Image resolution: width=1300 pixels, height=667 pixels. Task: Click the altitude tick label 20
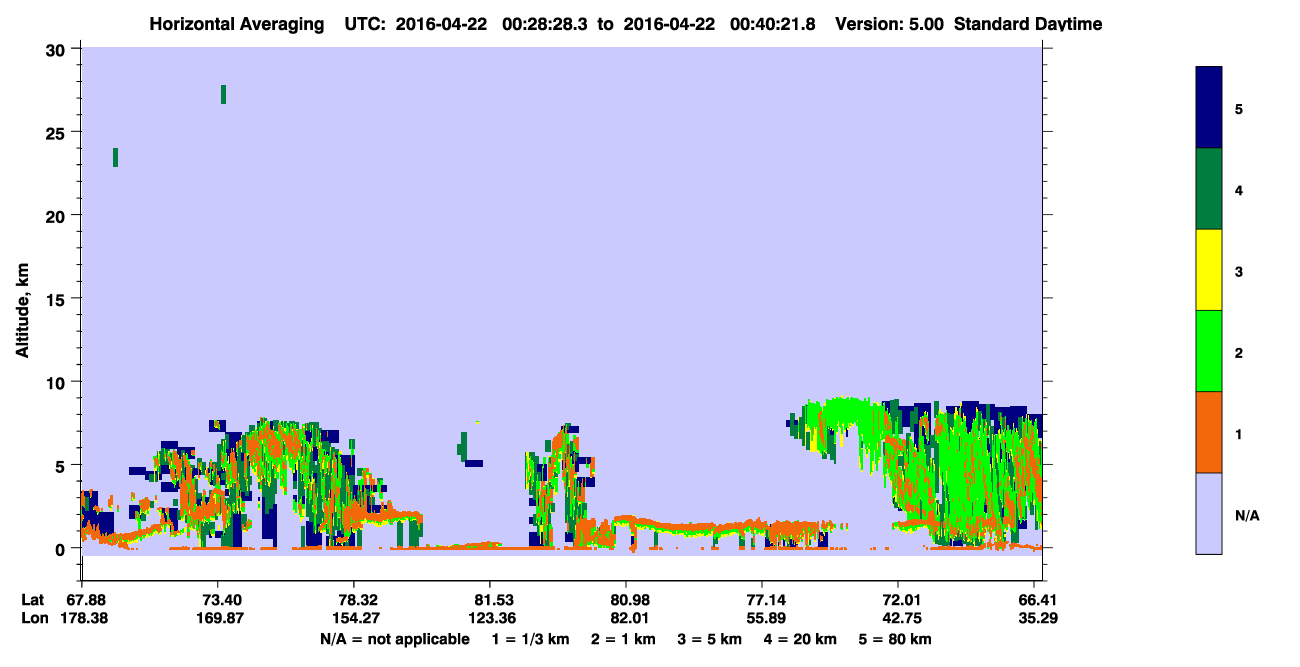click(x=58, y=216)
